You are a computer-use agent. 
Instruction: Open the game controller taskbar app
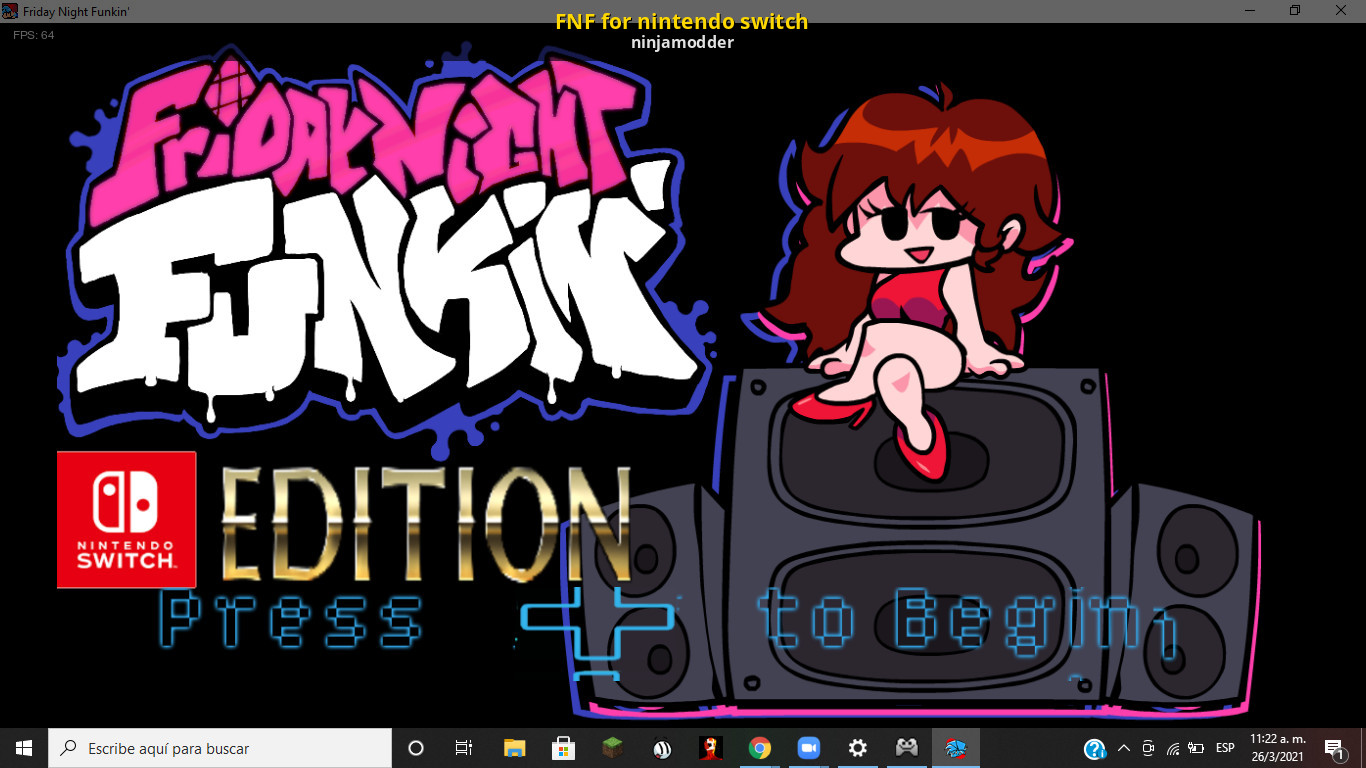906,748
